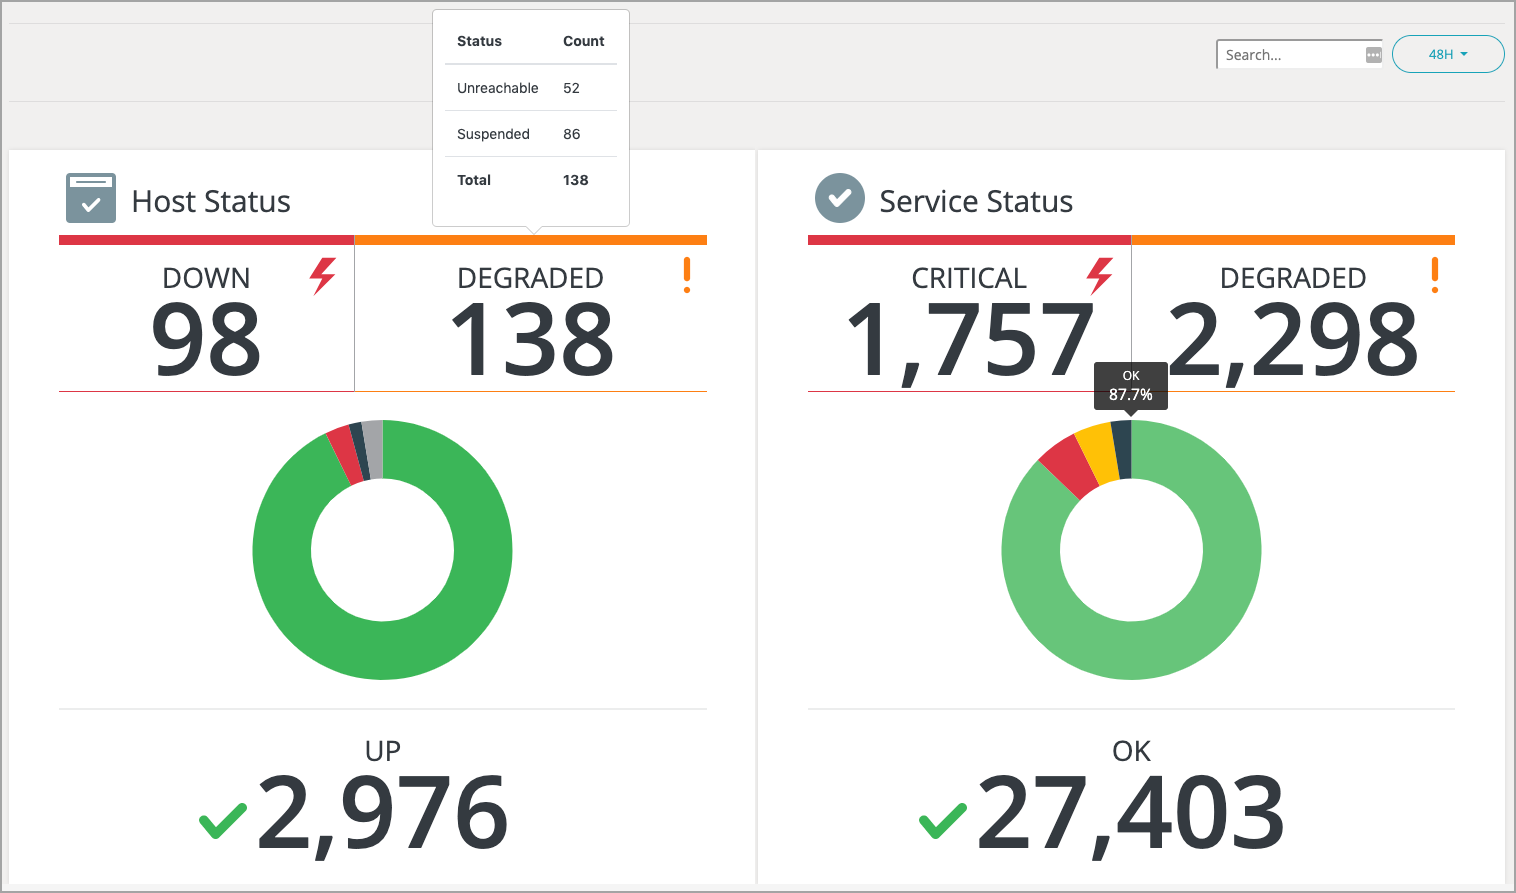The height and width of the screenshot is (893, 1516).
Task: Click the orange exclamation in Host DEGRADED tile
Action: [687, 275]
